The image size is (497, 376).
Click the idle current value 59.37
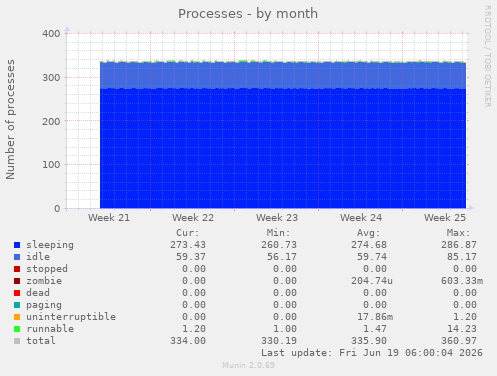pyautogui.click(x=191, y=257)
